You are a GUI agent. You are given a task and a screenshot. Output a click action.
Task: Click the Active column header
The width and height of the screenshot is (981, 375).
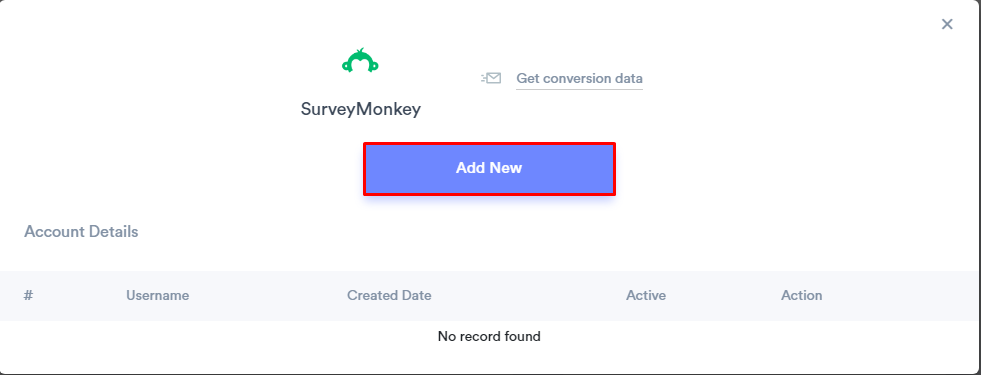pyautogui.click(x=646, y=295)
